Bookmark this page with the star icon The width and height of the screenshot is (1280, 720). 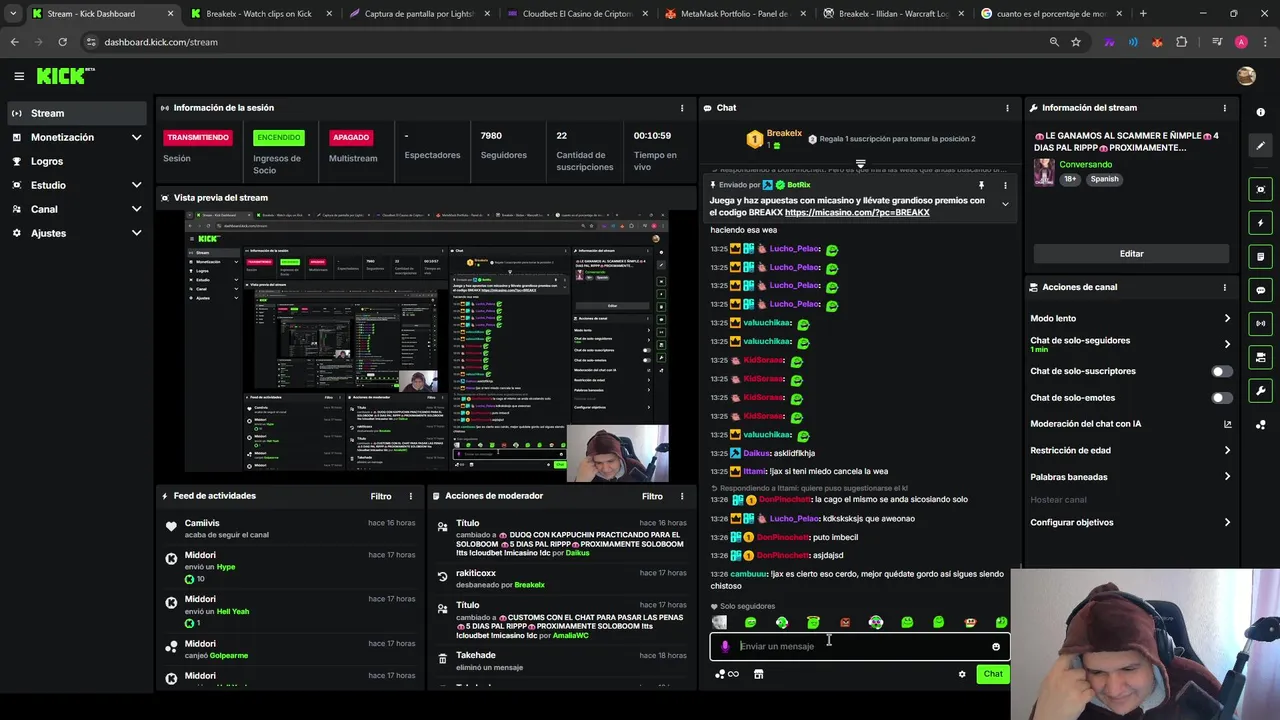[1076, 42]
